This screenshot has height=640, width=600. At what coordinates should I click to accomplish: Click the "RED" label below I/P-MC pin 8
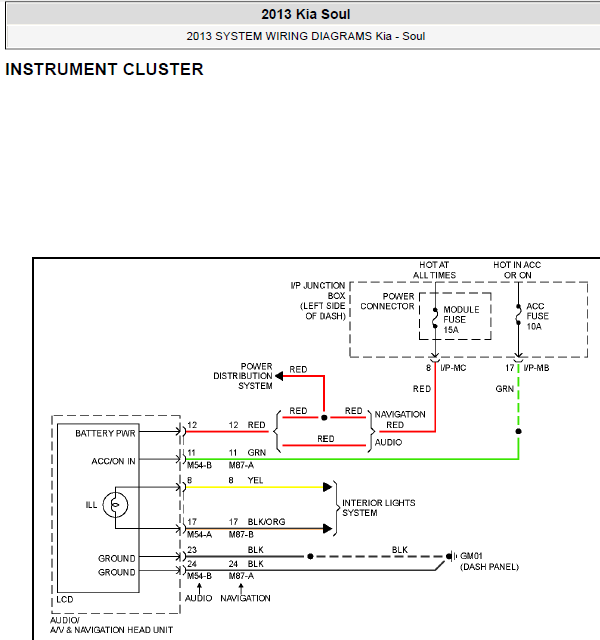point(422,389)
